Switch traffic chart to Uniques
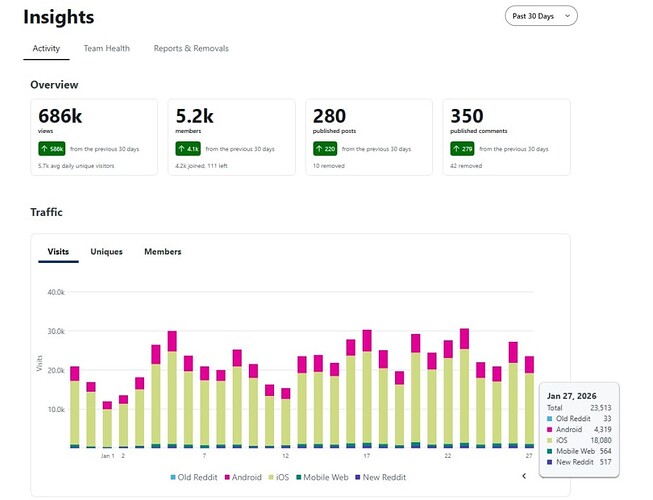This screenshot has width=653, height=500. pos(106,252)
